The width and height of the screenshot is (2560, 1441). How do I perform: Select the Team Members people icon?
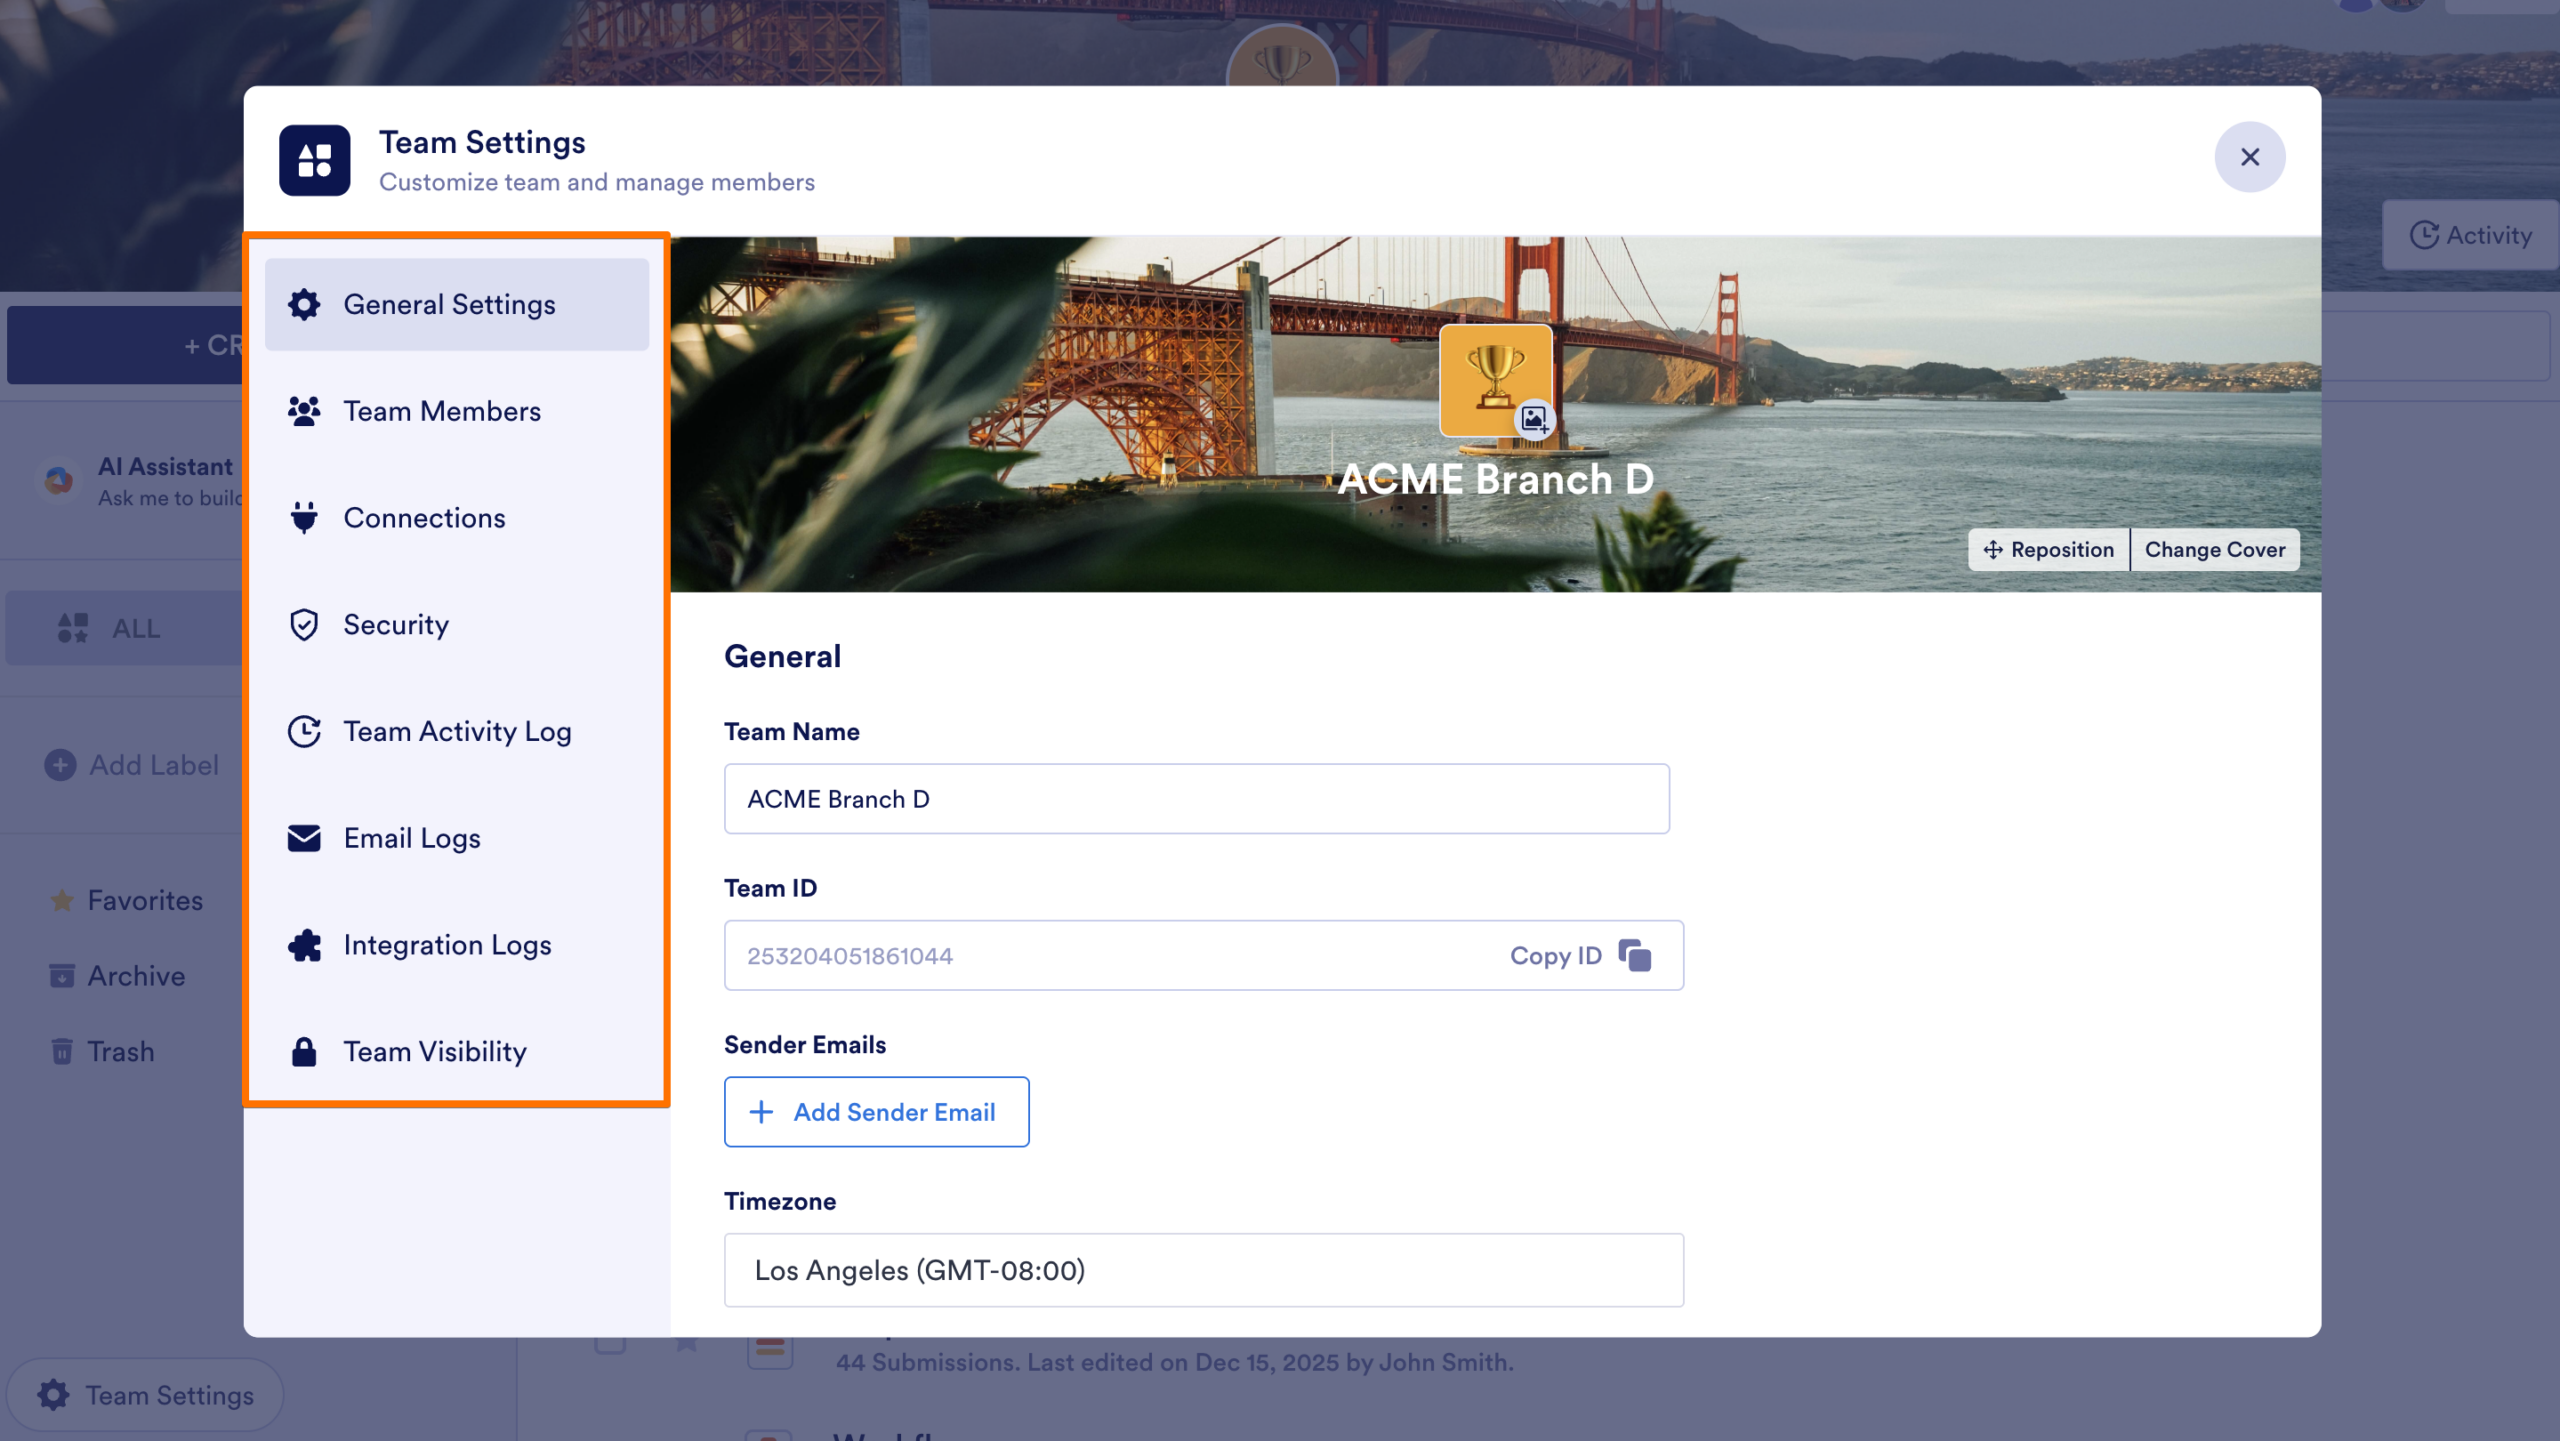click(x=306, y=411)
